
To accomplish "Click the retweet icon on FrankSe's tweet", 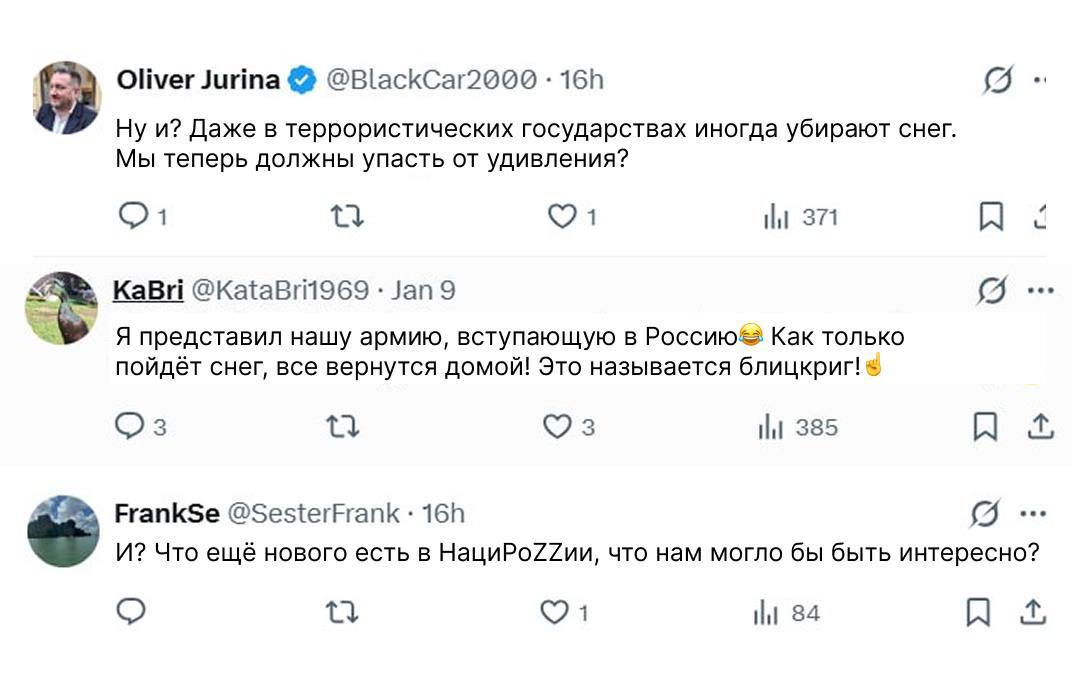I will [344, 610].
